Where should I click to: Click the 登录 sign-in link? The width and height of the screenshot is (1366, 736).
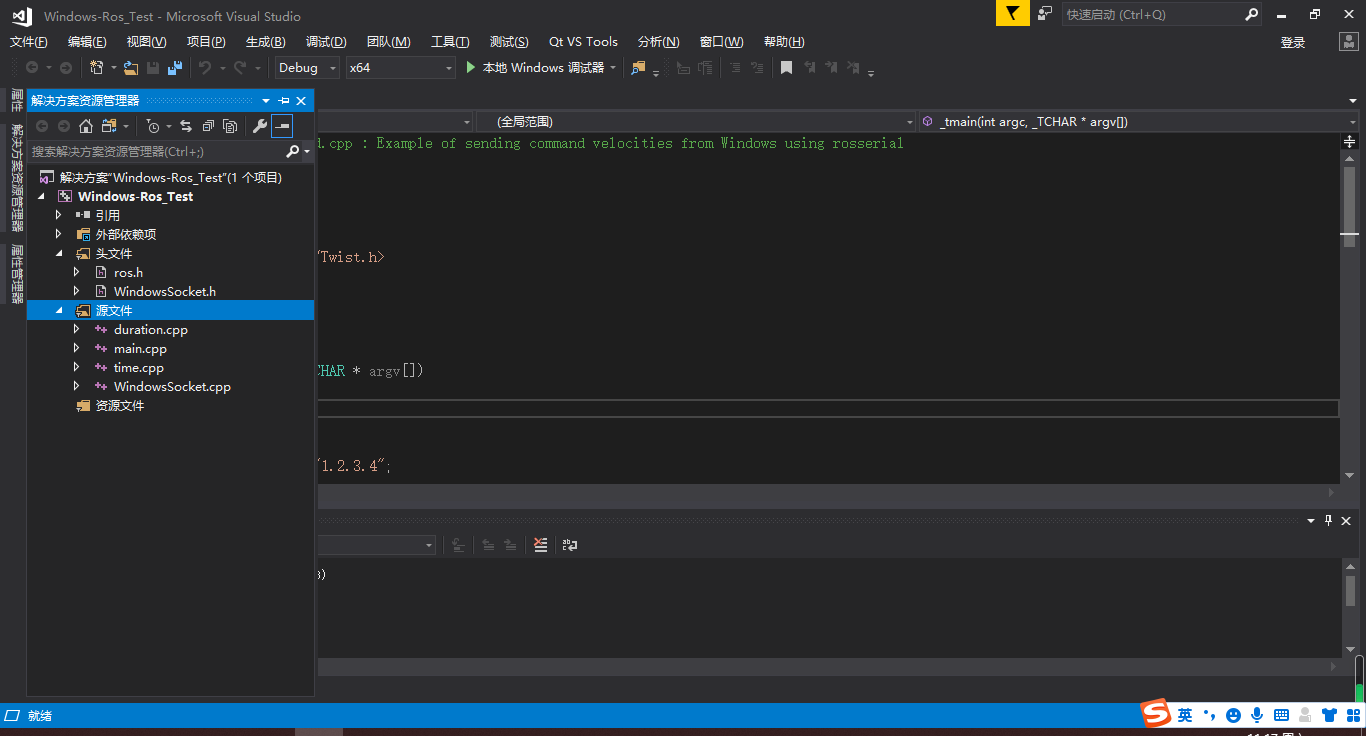coord(1293,42)
